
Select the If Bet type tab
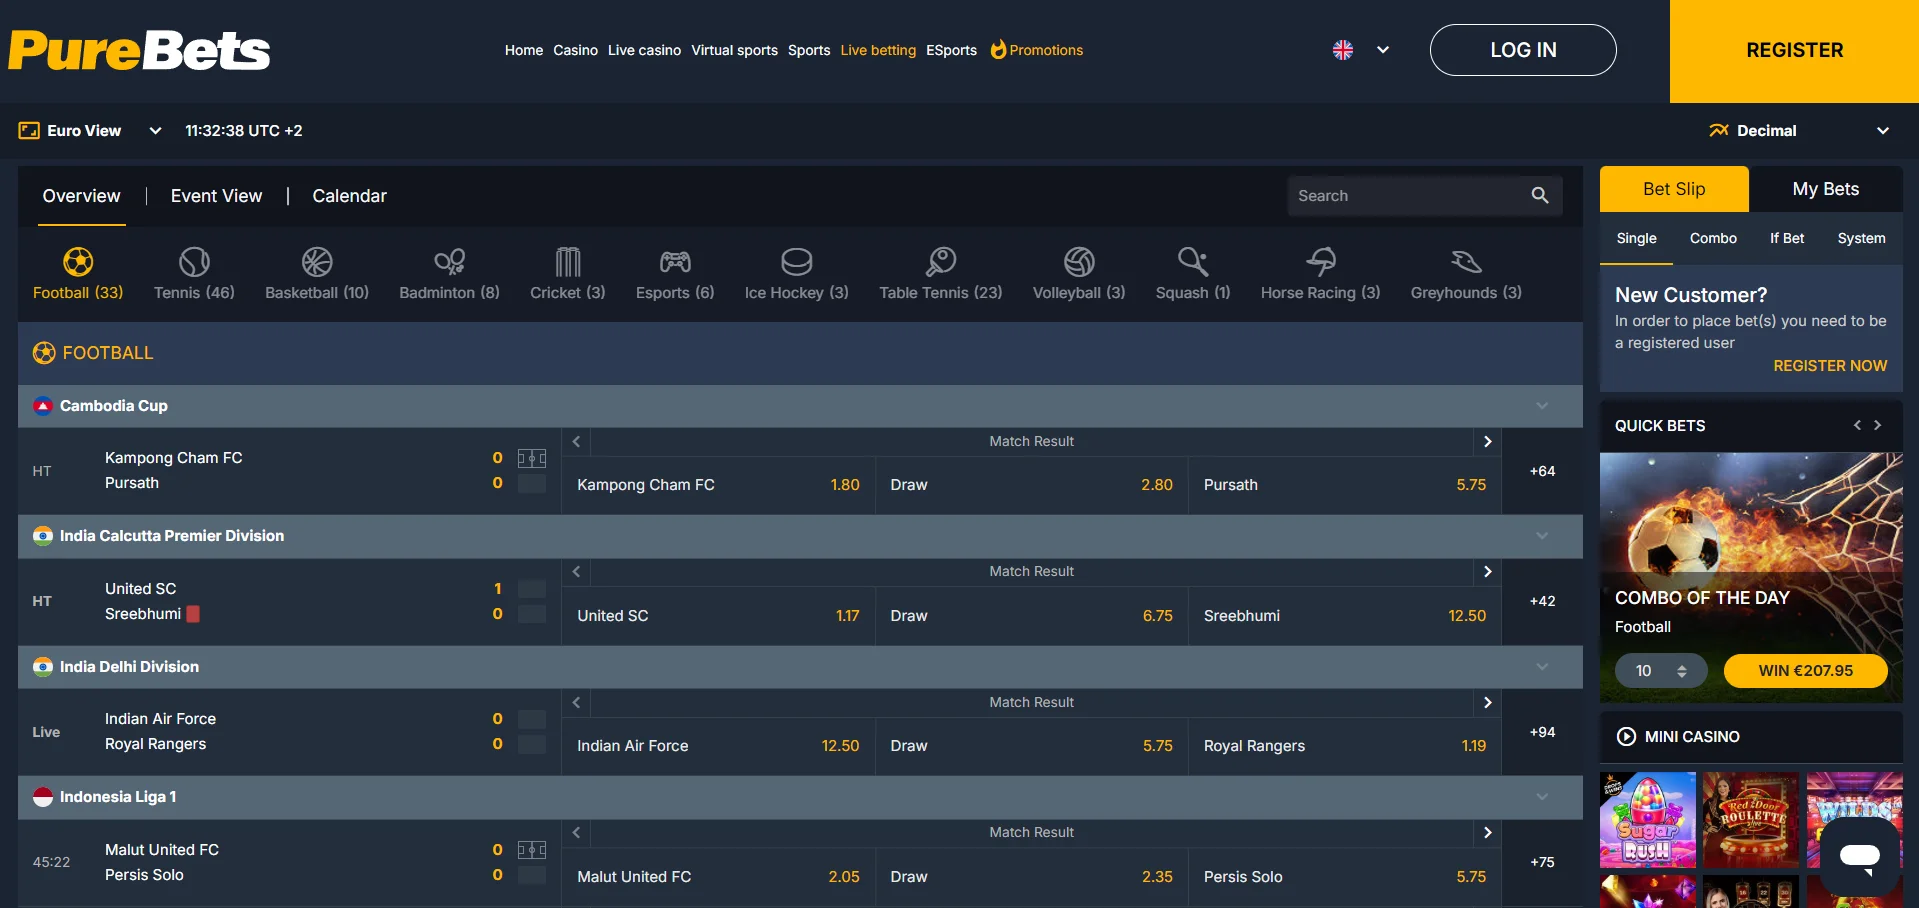click(x=1787, y=238)
